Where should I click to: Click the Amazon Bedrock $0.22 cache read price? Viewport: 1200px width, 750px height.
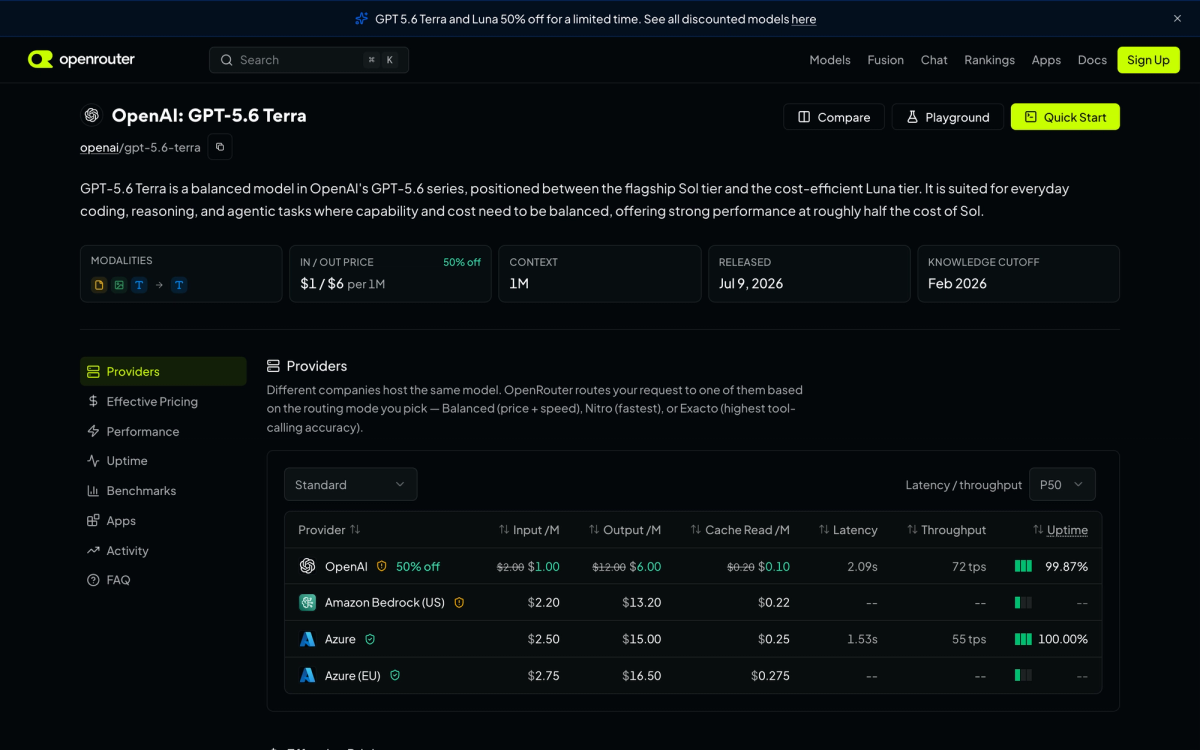(x=774, y=603)
